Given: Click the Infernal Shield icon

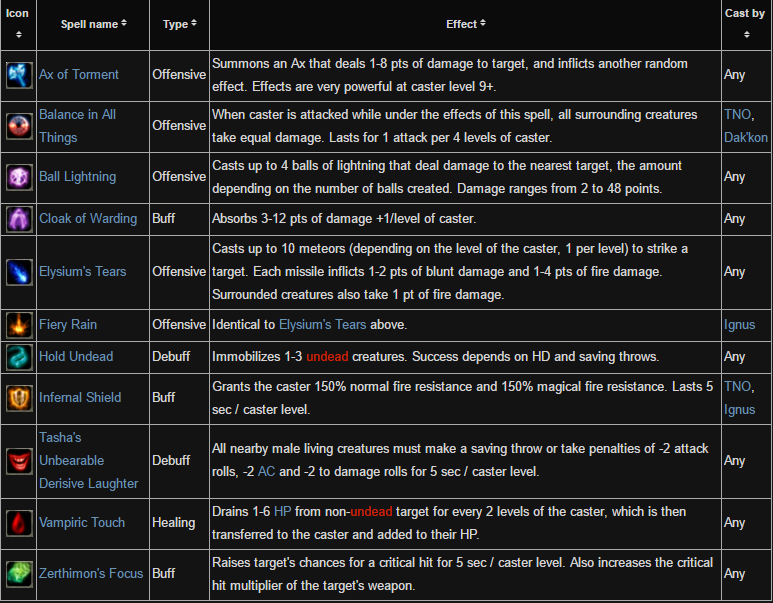Looking at the screenshot, I should pyautogui.click(x=18, y=397).
